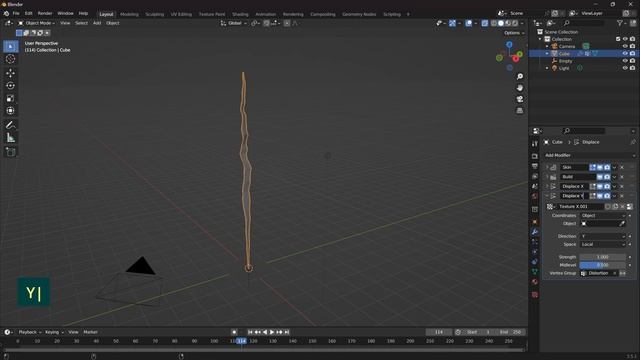This screenshot has height=360, width=640.
Task: Open the Keying popover in timeline
Action: click(54, 332)
